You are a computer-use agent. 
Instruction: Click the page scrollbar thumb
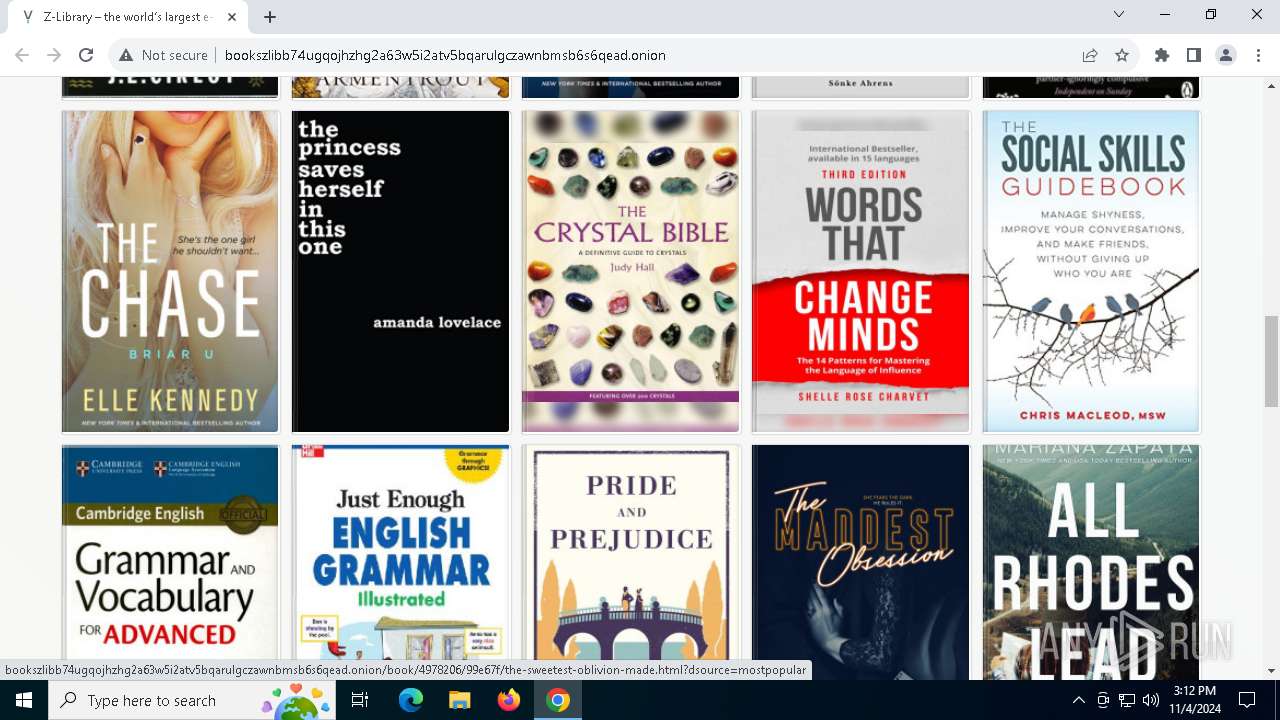[x=1271, y=361]
